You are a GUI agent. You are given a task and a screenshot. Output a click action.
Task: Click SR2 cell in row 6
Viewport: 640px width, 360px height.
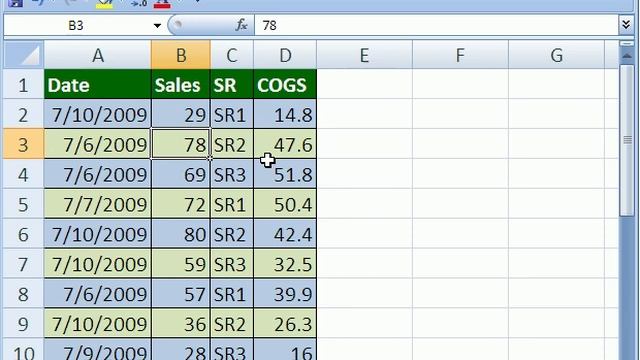(x=232, y=233)
